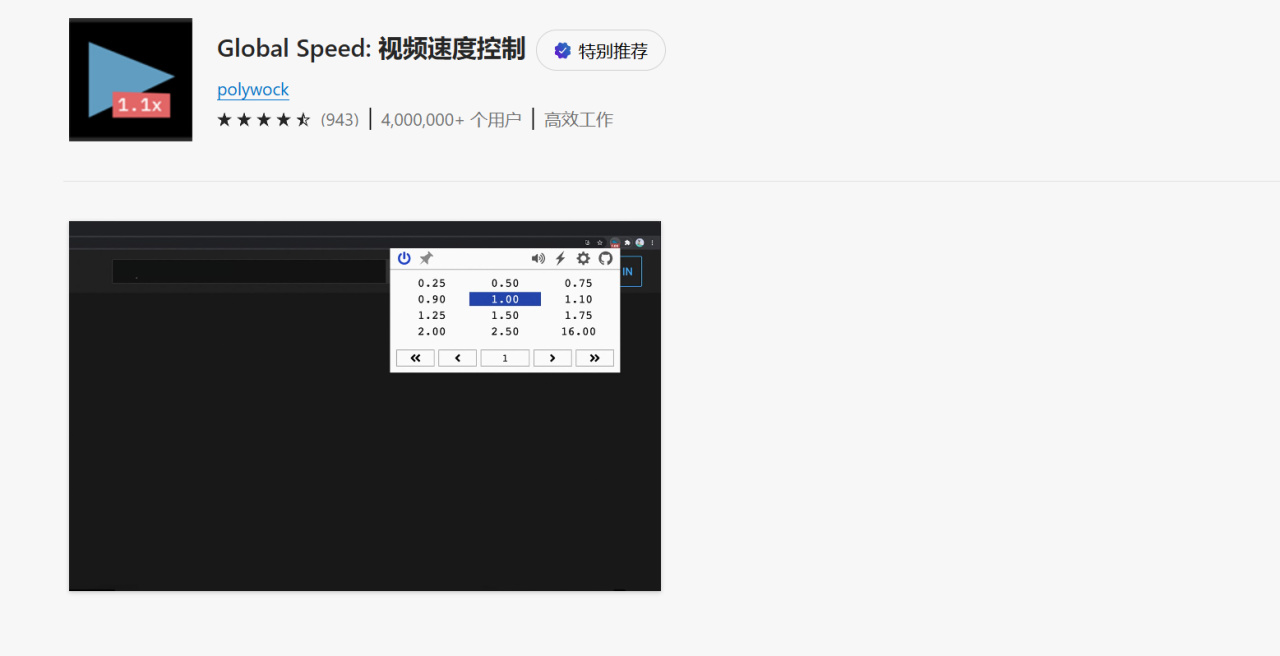The width and height of the screenshot is (1280, 656).
Task: Click the Global Speed: 视频速度控制 title
Action: 371,50
